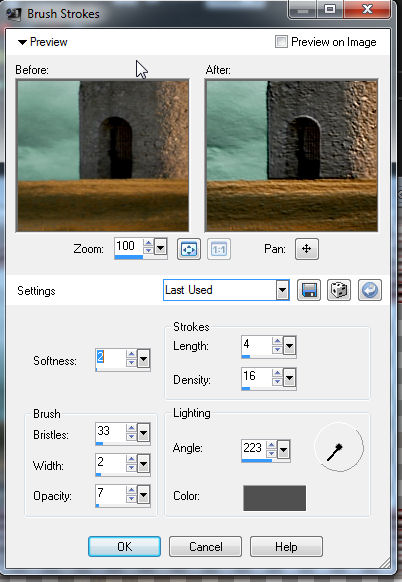Viewport: 402px width, 582px height.
Task: Open the Angle value dropdown arrow
Action: 283,450
